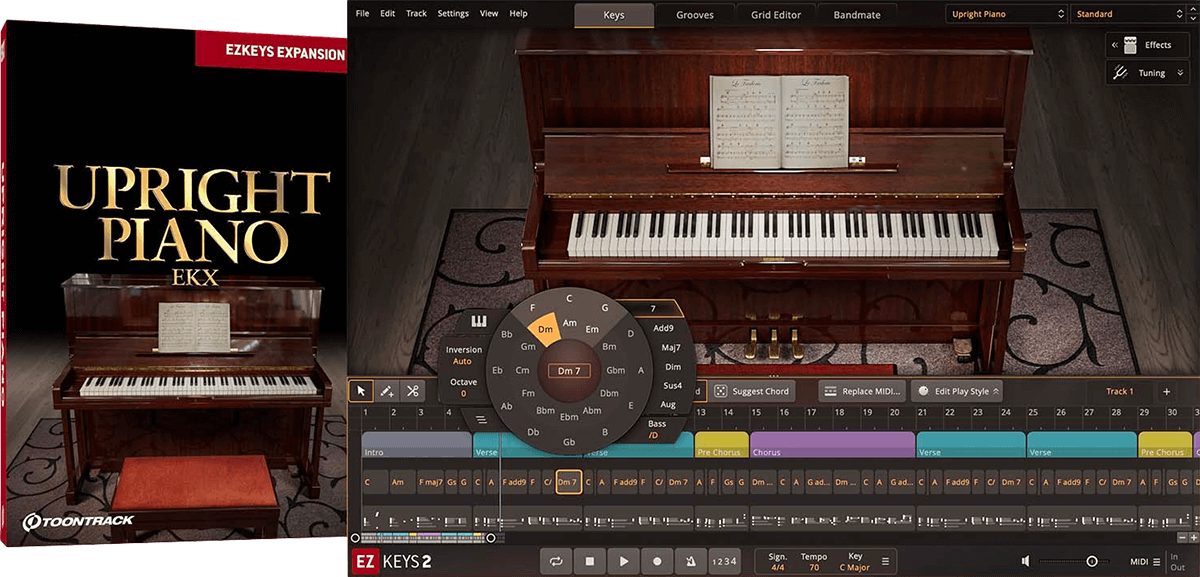Open the Settings menu
The image size is (1200, 577).
click(453, 14)
